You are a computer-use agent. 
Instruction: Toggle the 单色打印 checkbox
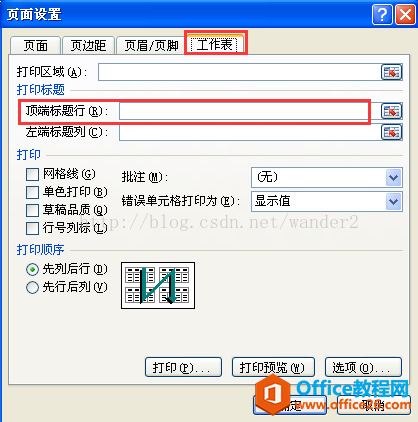pyautogui.click(x=32, y=192)
